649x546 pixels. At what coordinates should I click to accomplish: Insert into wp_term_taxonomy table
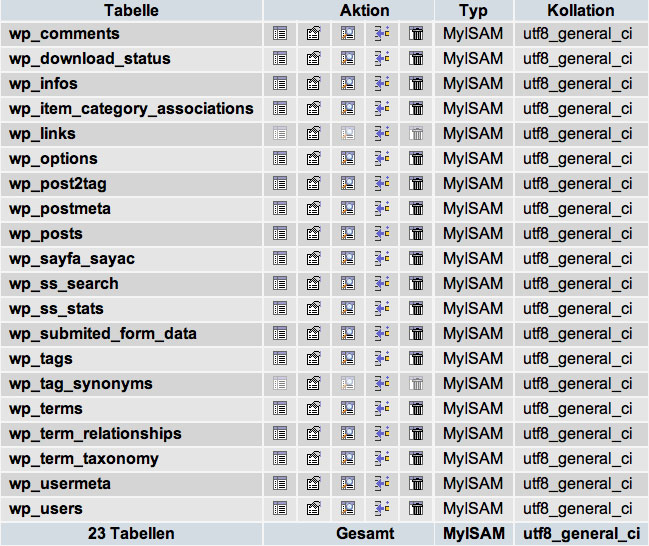click(382, 458)
